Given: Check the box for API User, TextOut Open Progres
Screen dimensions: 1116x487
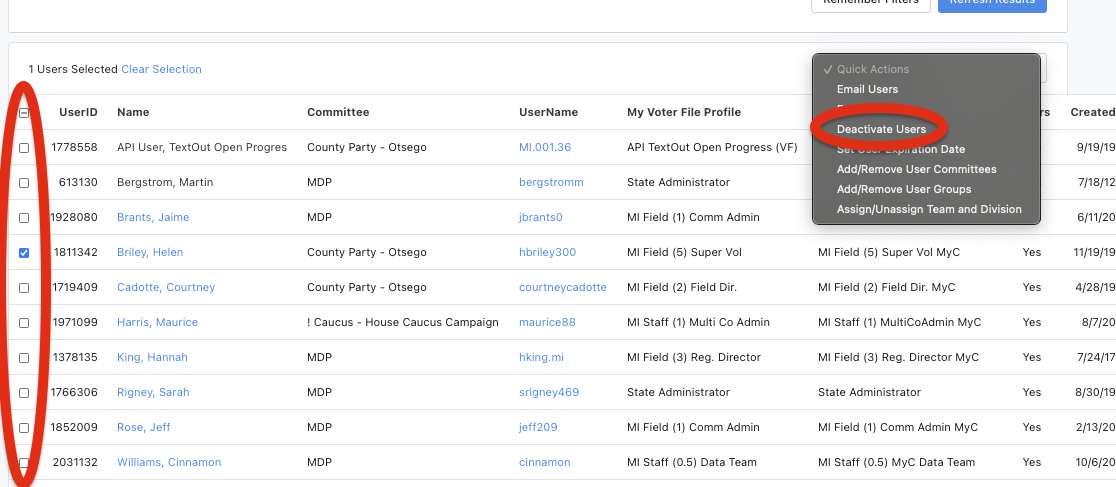Looking at the screenshot, I should pos(23,147).
